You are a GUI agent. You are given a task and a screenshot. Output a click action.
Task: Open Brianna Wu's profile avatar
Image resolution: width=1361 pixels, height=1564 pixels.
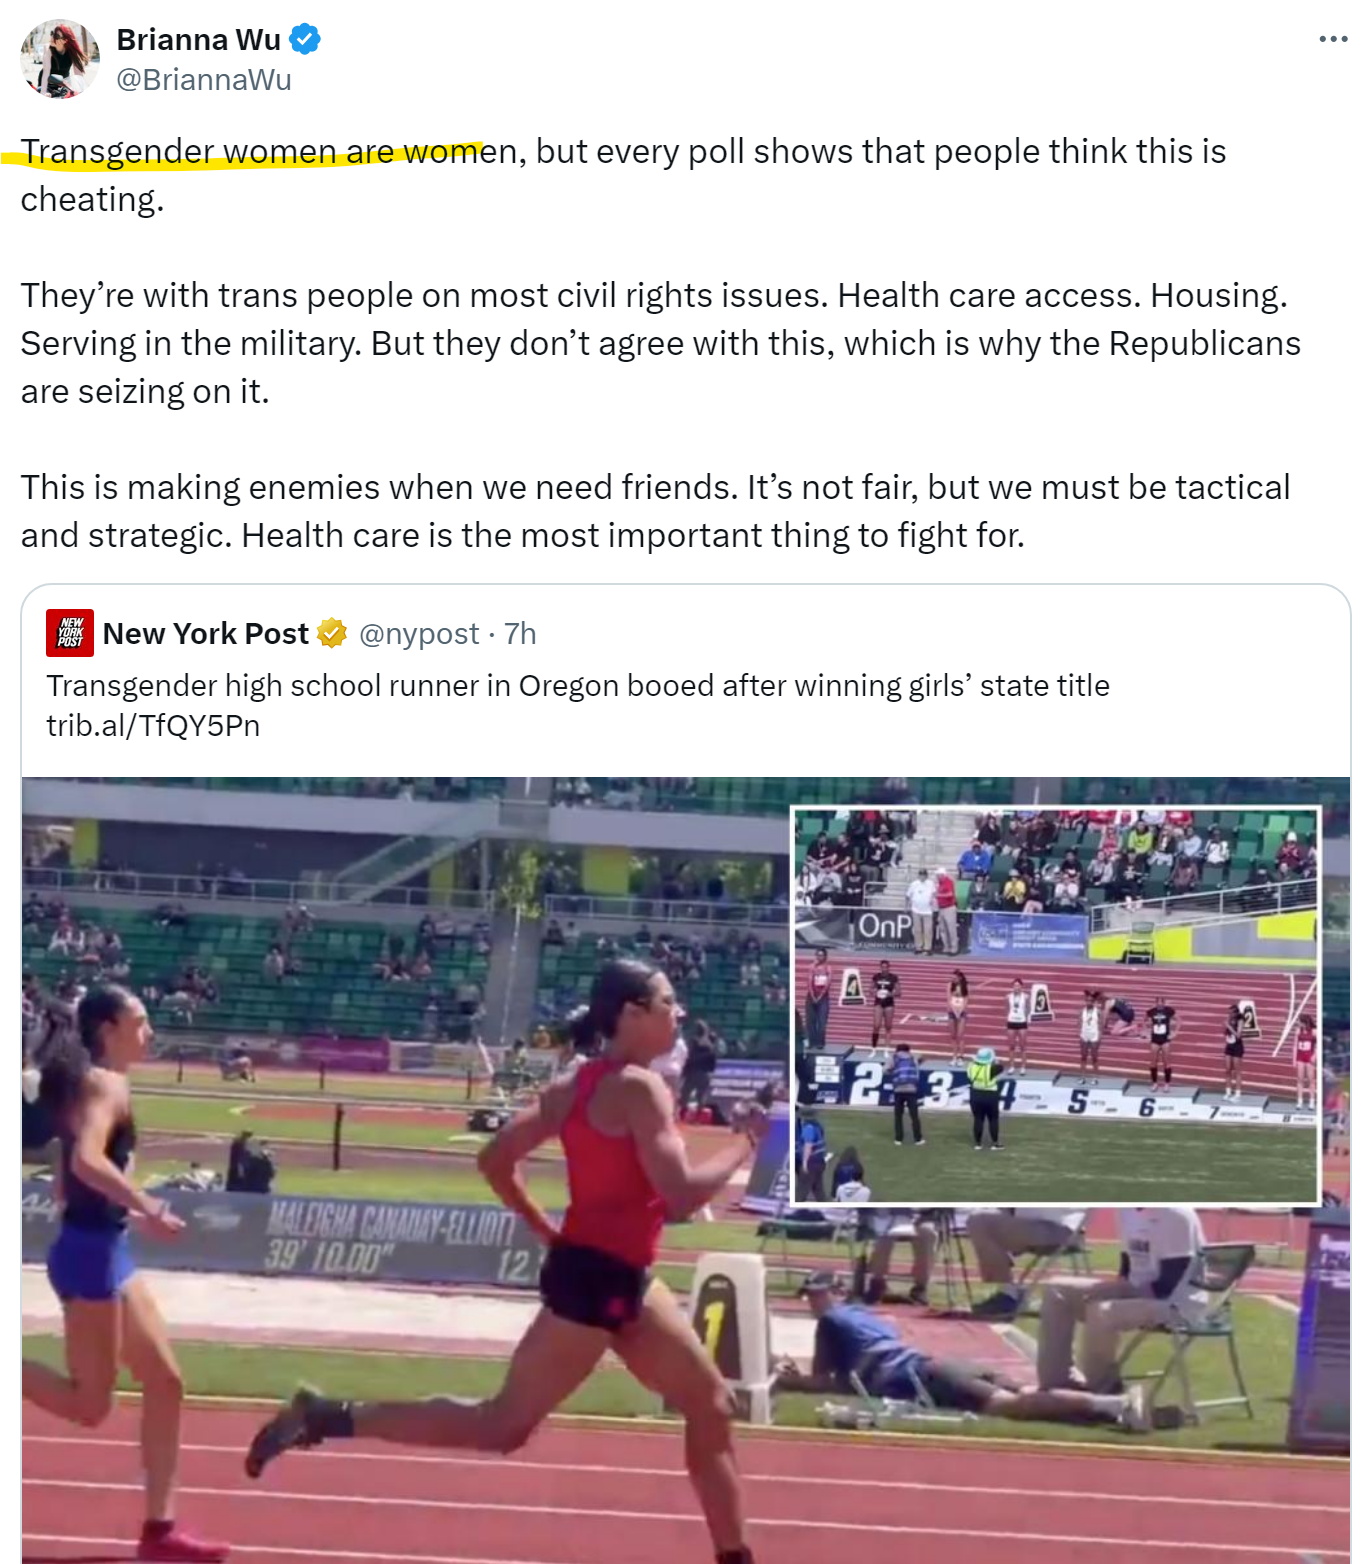coord(60,59)
